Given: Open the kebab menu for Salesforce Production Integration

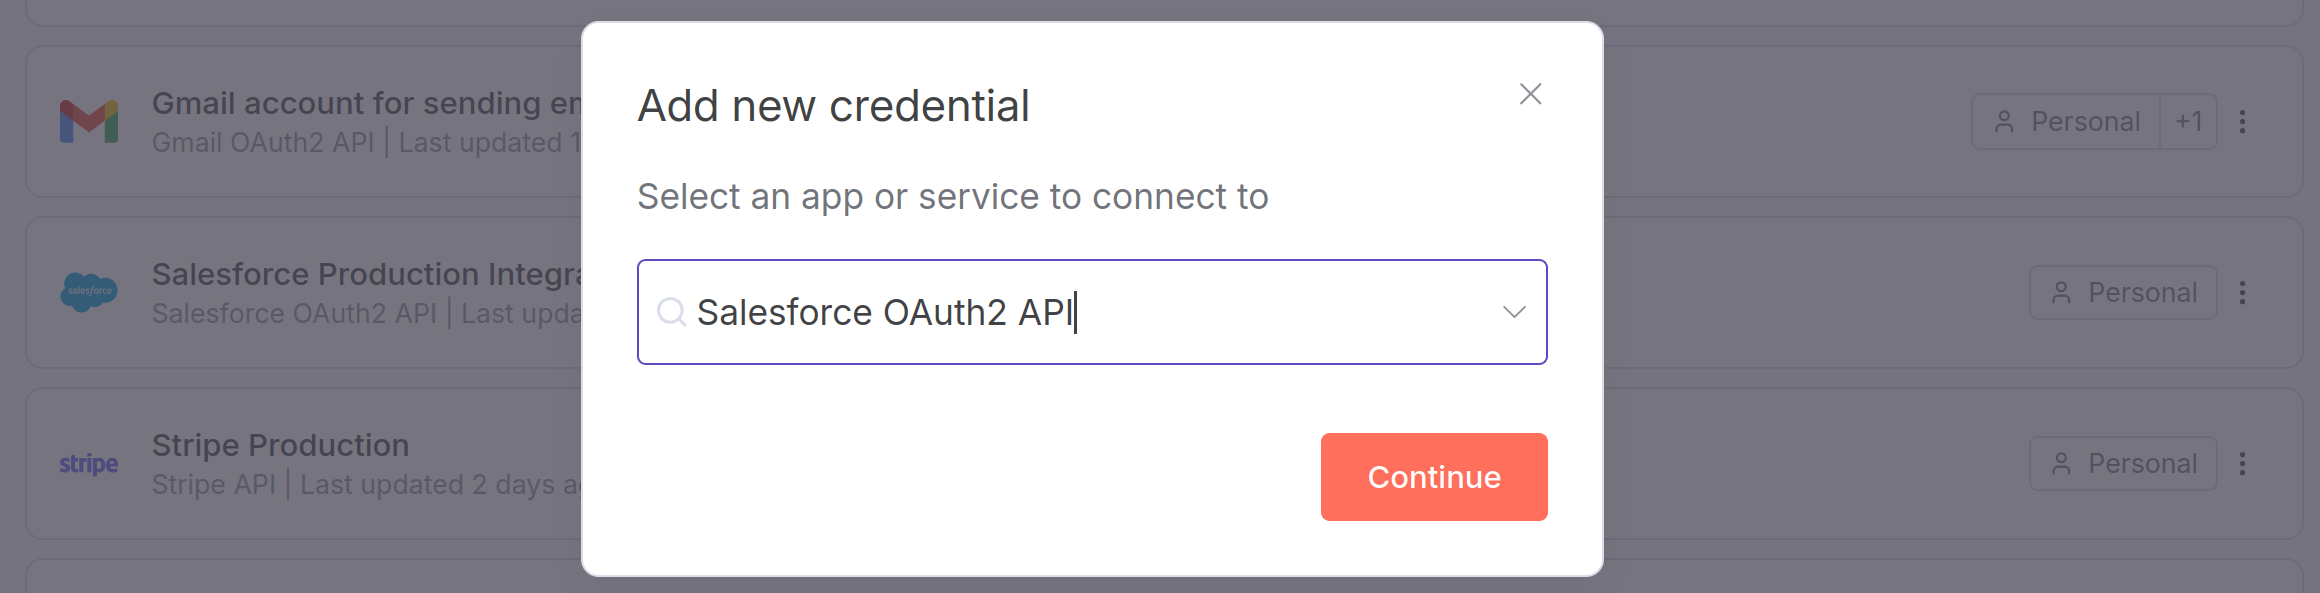Looking at the screenshot, I should click(x=2243, y=292).
